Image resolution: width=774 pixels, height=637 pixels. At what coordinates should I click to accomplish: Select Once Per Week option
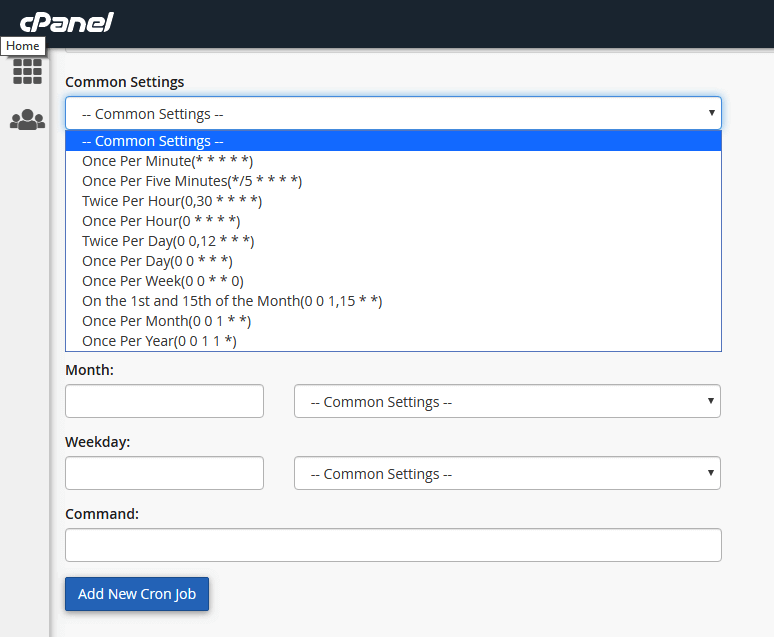393,281
